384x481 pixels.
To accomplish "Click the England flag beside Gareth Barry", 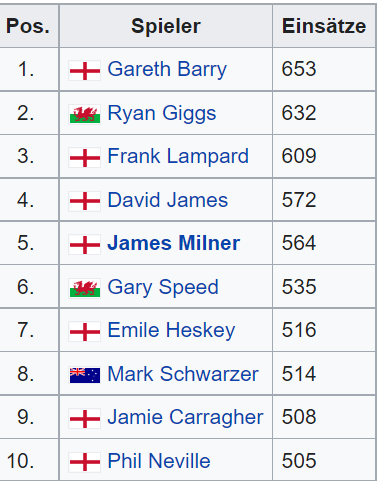I will point(85,71).
